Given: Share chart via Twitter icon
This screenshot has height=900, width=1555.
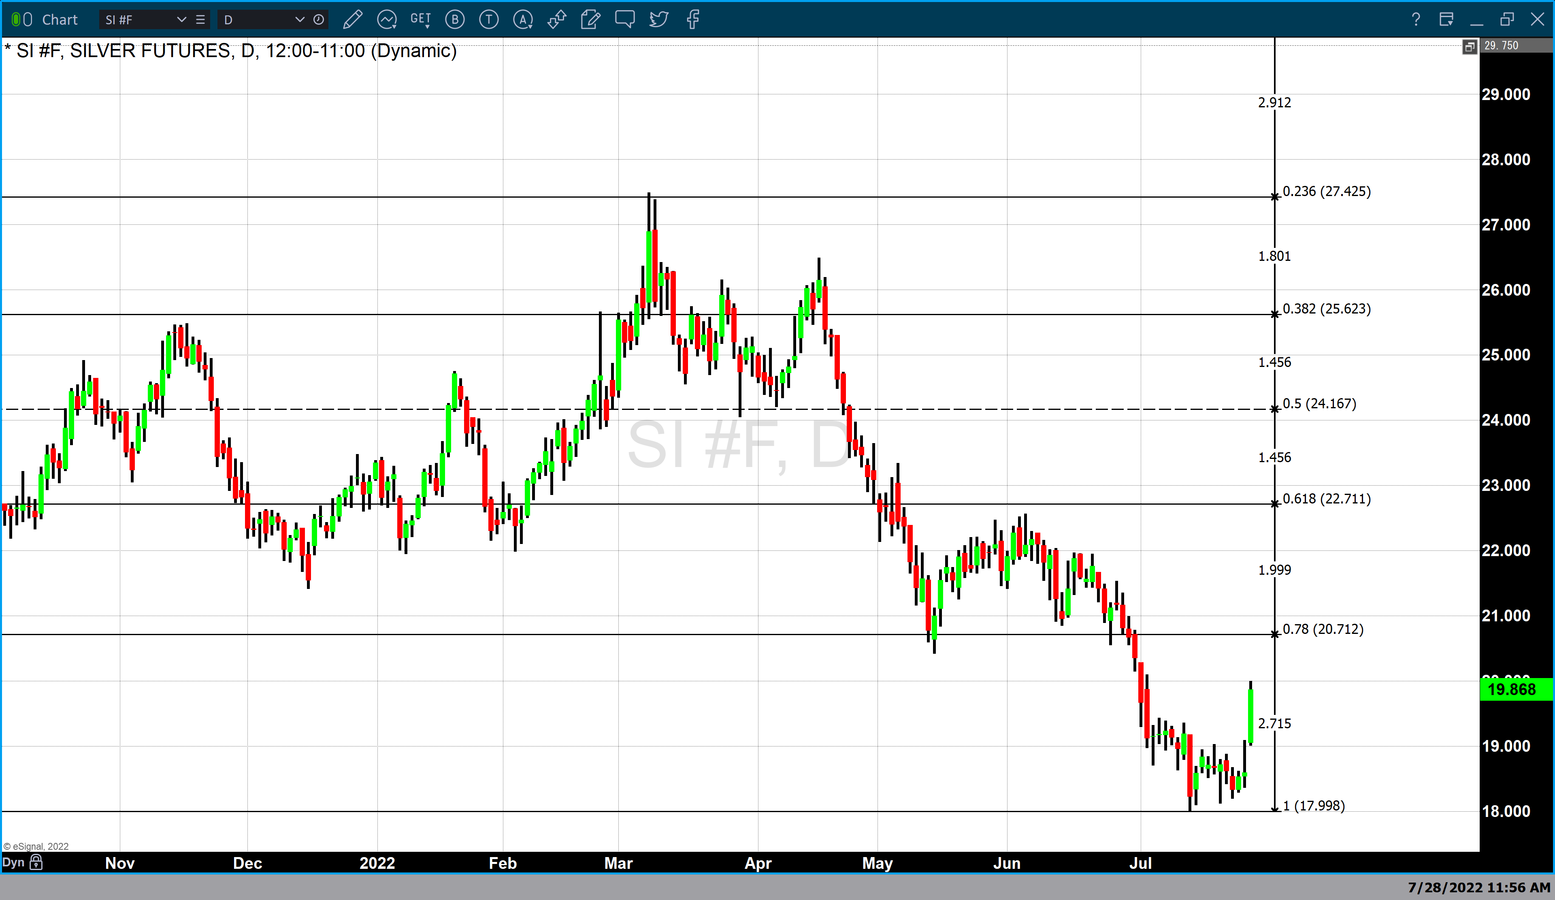Looking at the screenshot, I should [659, 19].
